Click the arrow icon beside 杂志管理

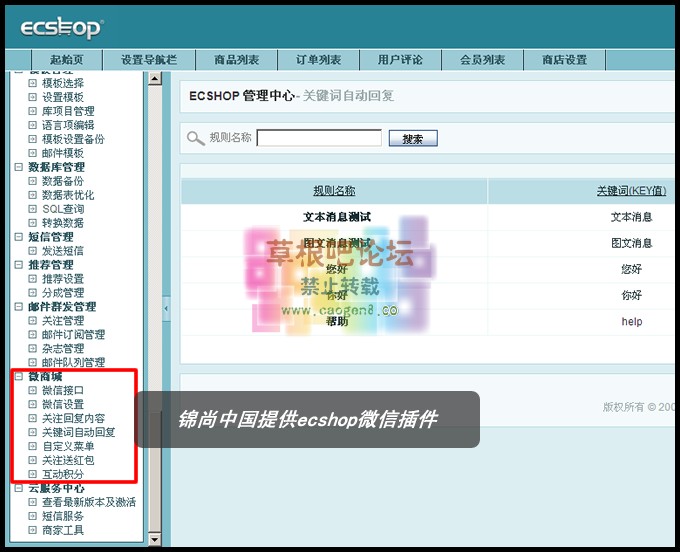pyautogui.click(x=33, y=348)
